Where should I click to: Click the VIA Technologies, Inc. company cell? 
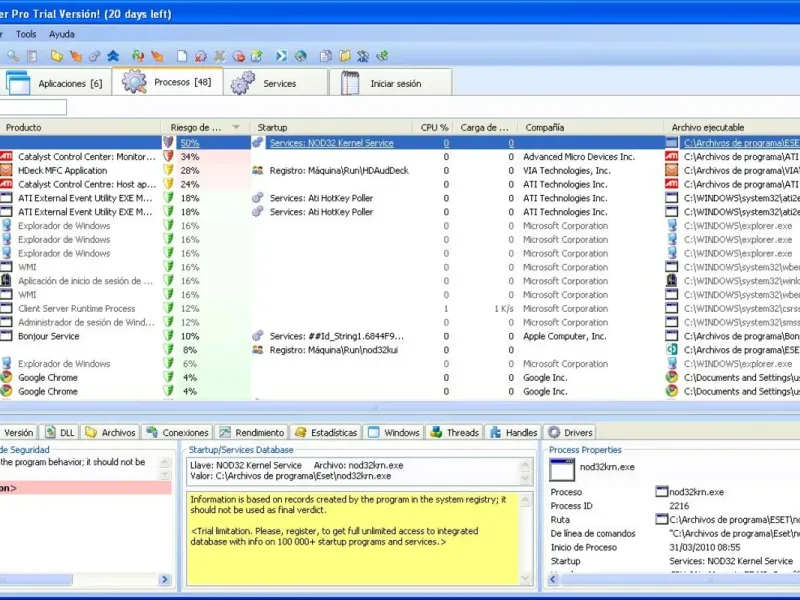(x=567, y=170)
